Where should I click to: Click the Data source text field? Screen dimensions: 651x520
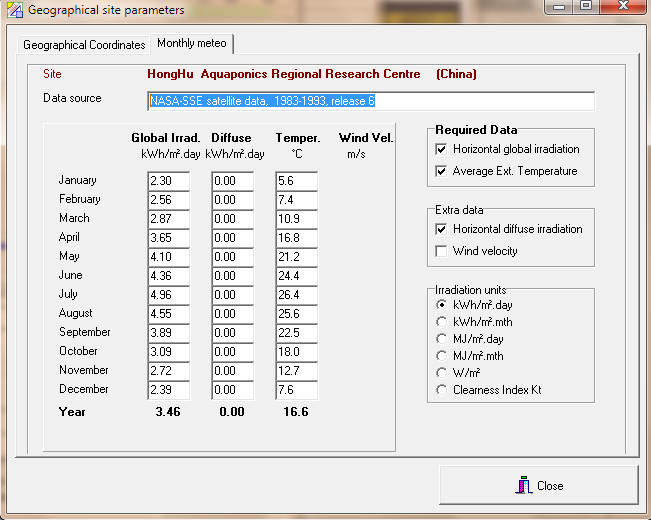click(x=370, y=101)
